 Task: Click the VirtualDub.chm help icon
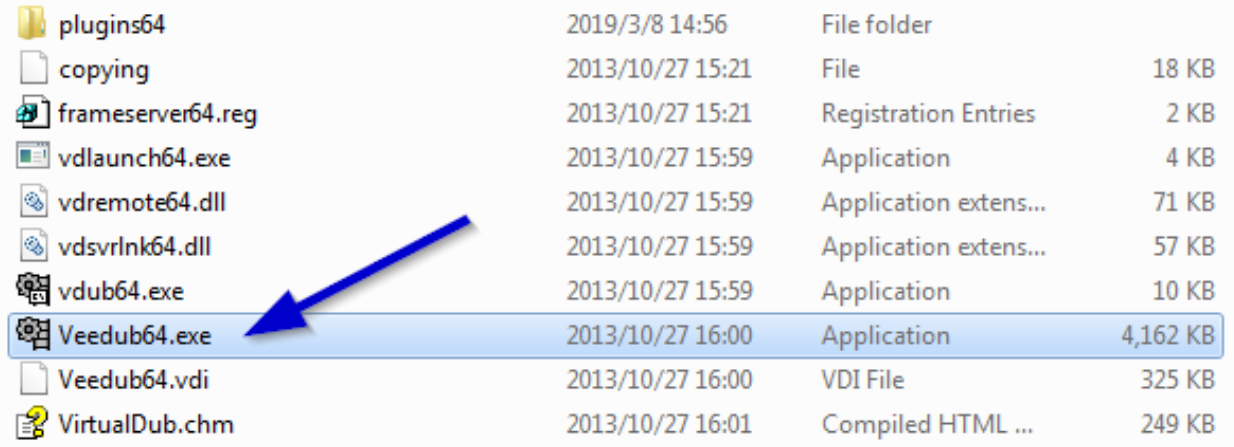point(33,423)
